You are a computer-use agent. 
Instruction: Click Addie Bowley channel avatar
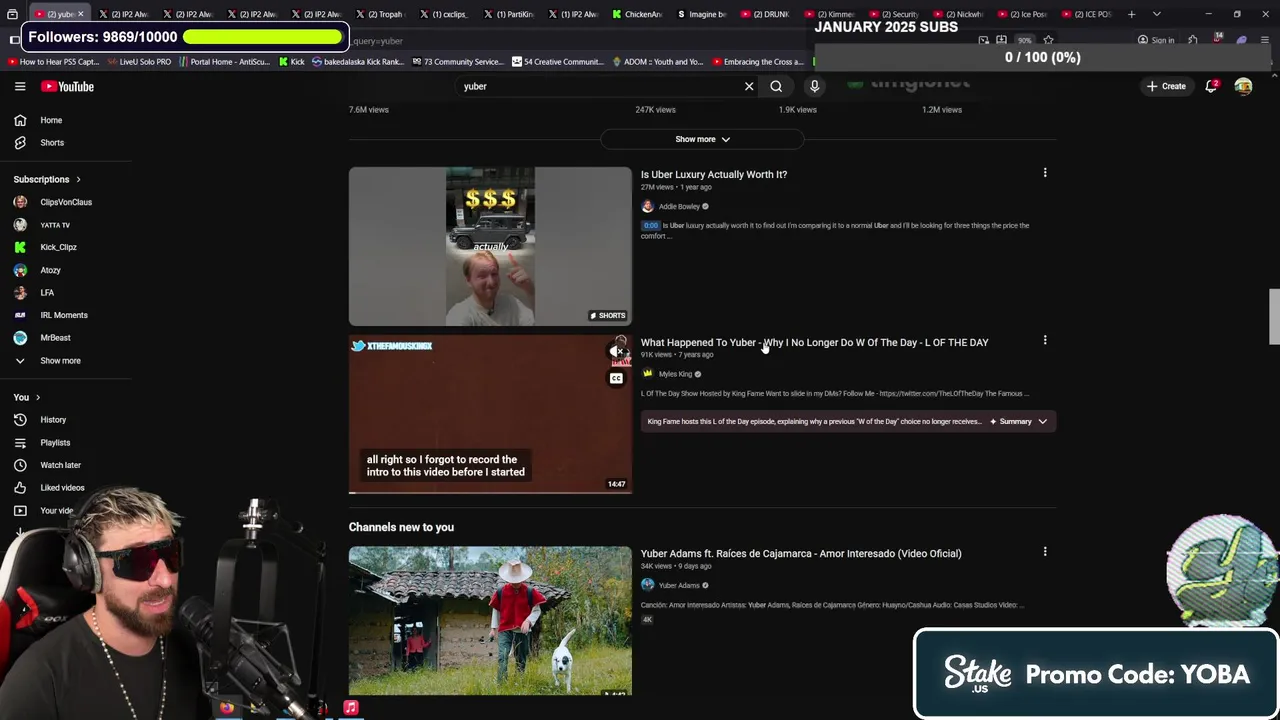(x=647, y=207)
